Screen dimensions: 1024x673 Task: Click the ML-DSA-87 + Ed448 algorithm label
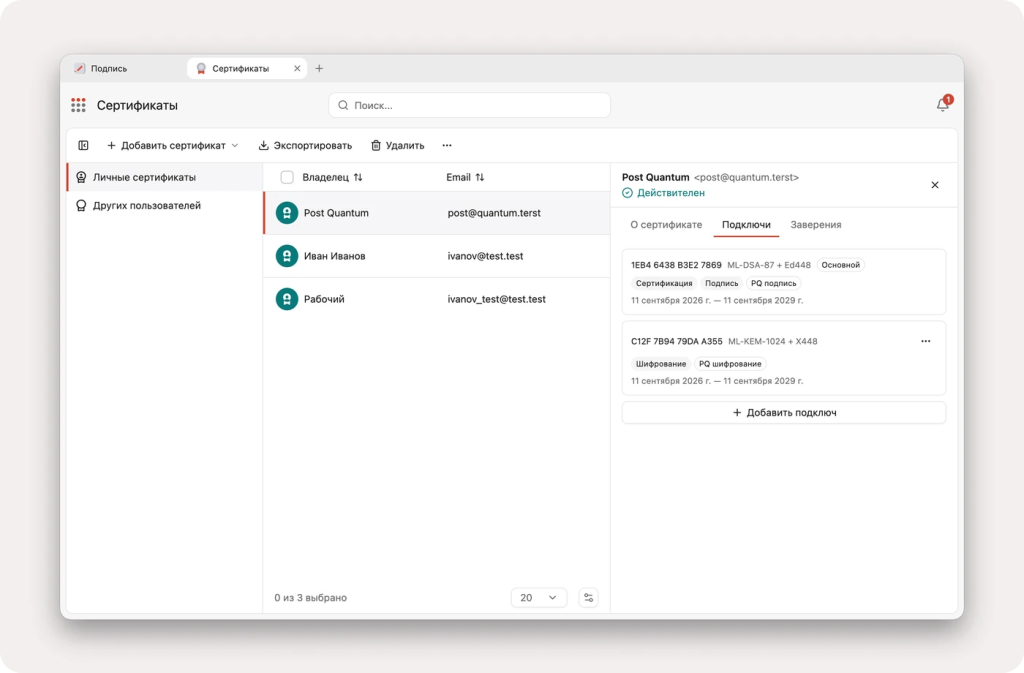tap(769, 265)
